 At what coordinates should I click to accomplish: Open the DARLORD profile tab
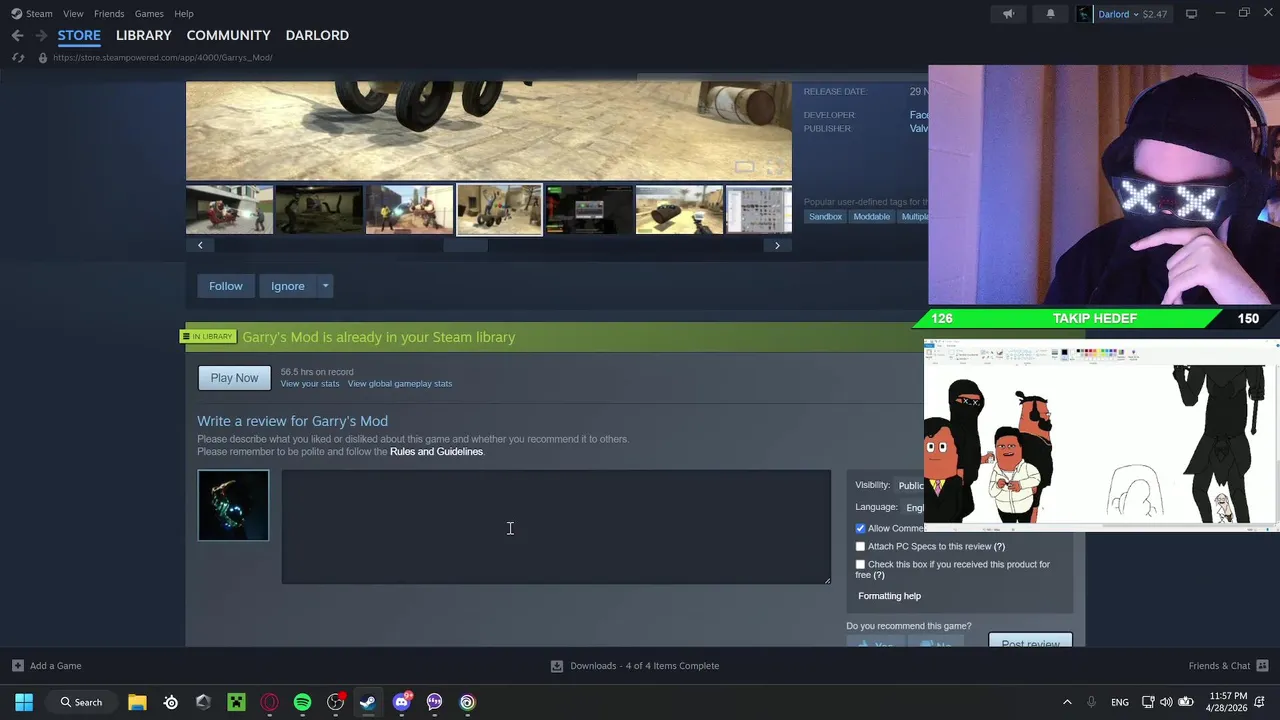[317, 35]
